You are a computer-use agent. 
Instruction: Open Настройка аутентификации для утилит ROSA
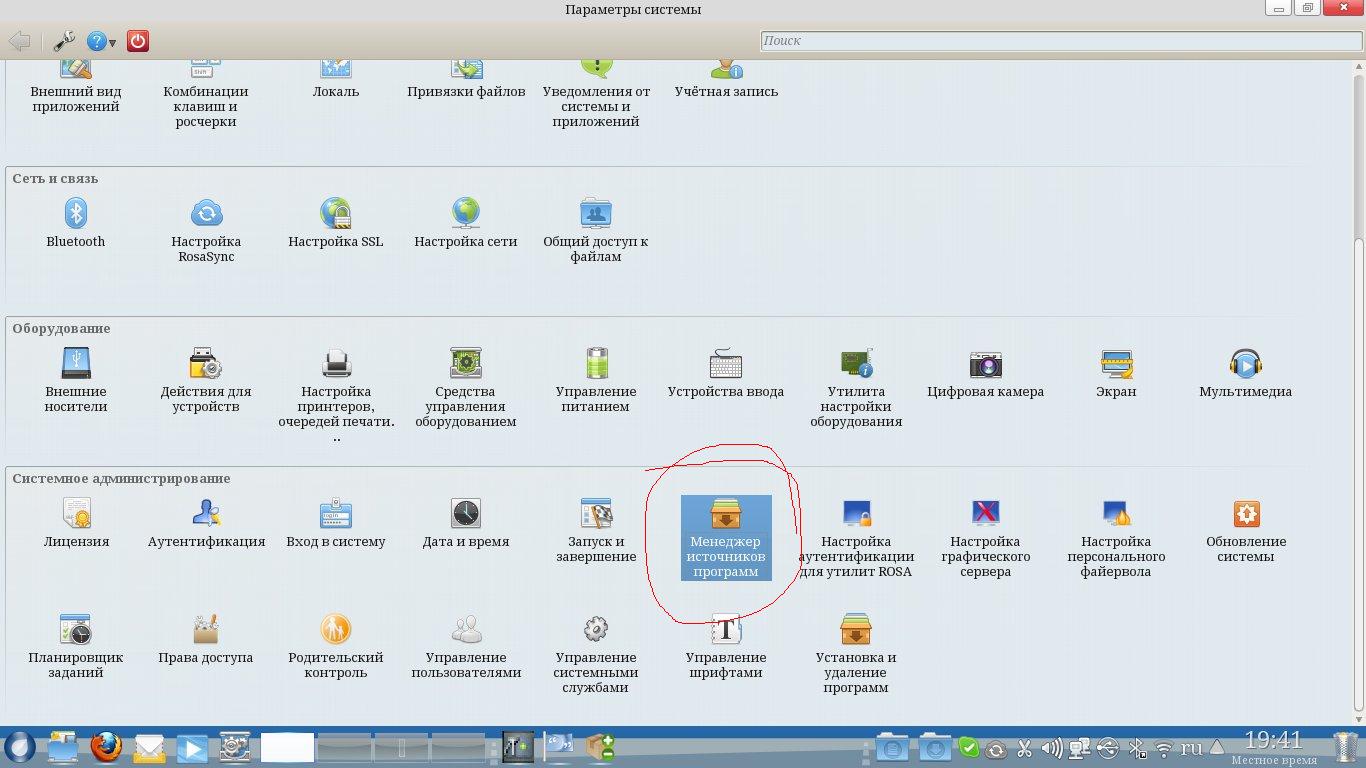[x=856, y=537]
